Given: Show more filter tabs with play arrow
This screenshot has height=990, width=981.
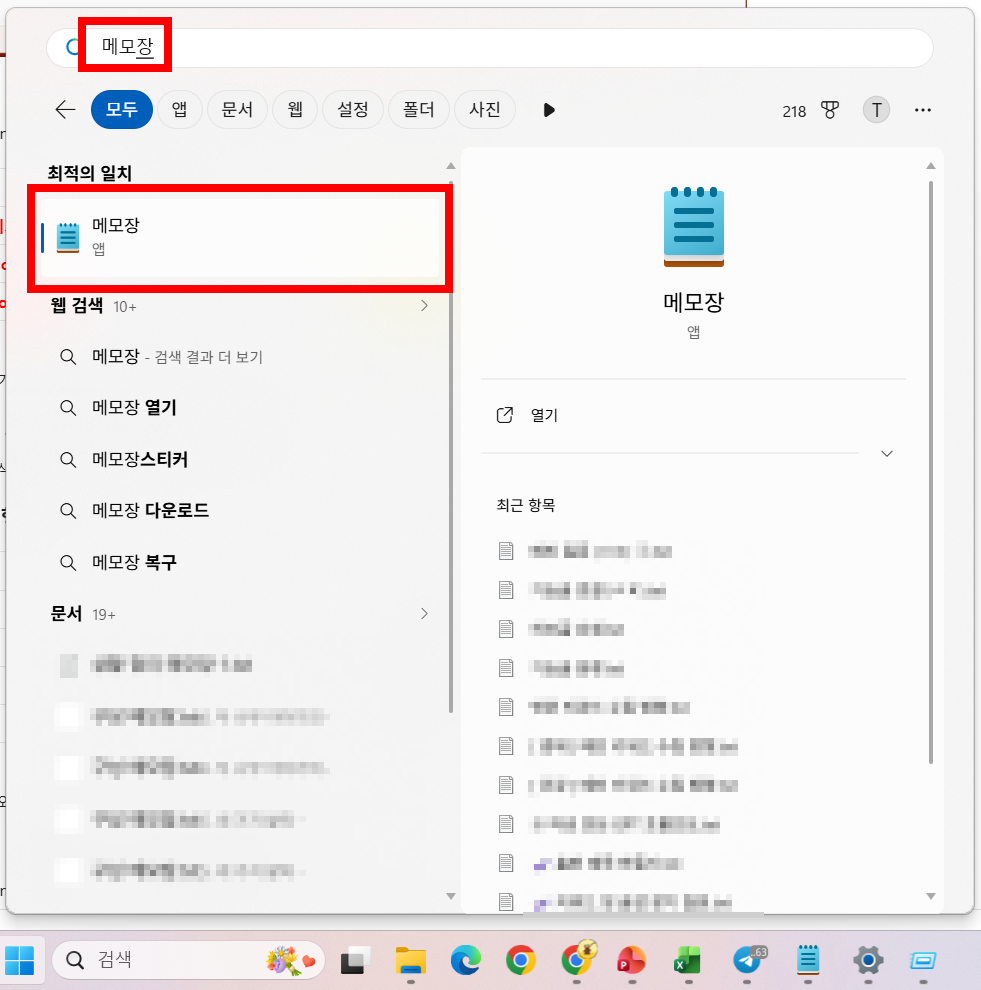Looking at the screenshot, I should (x=549, y=110).
